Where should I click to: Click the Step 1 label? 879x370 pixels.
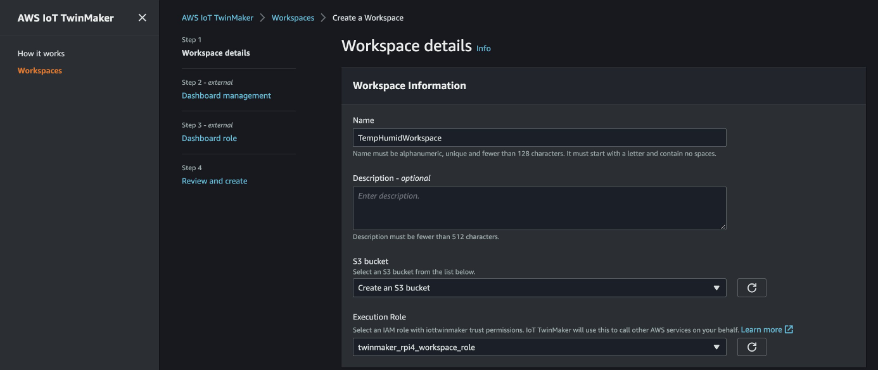(192, 40)
